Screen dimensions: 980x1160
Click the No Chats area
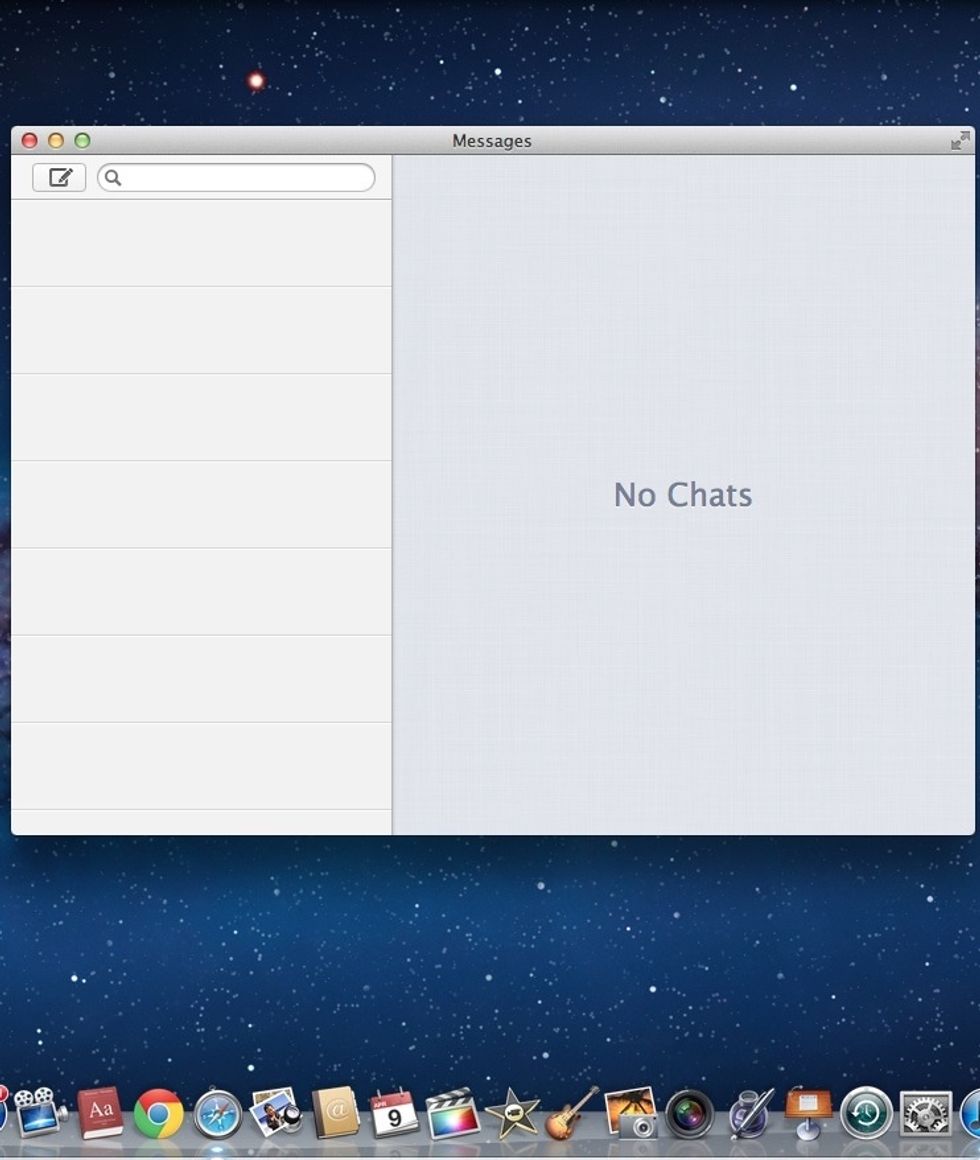683,495
